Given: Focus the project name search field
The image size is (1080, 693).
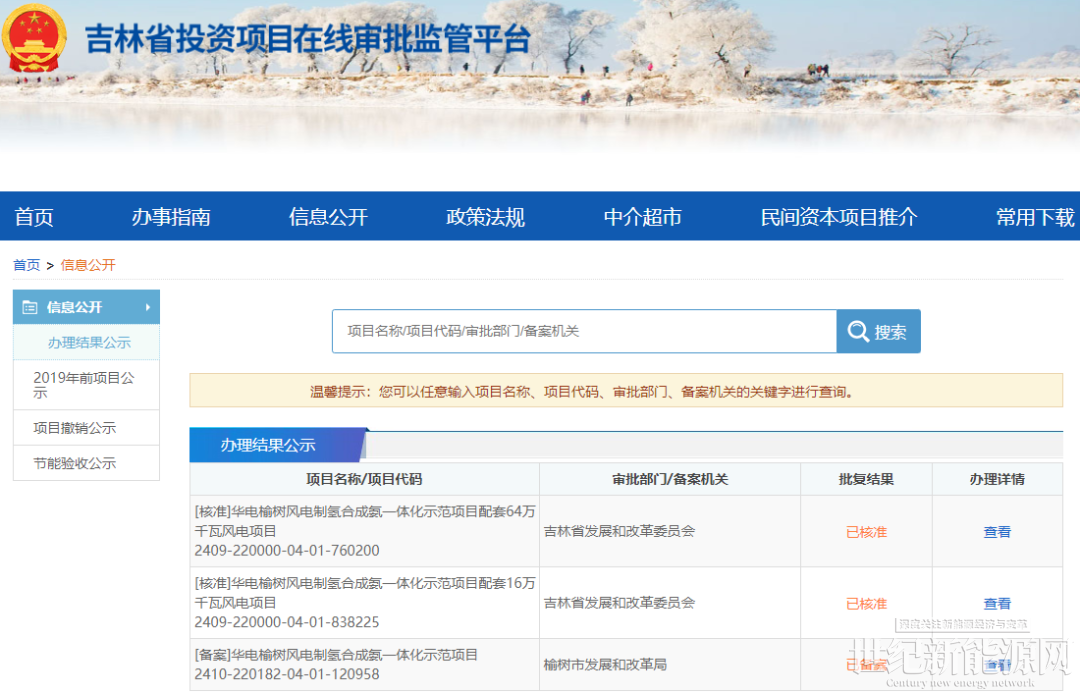Looking at the screenshot, I should coord(584,331).
